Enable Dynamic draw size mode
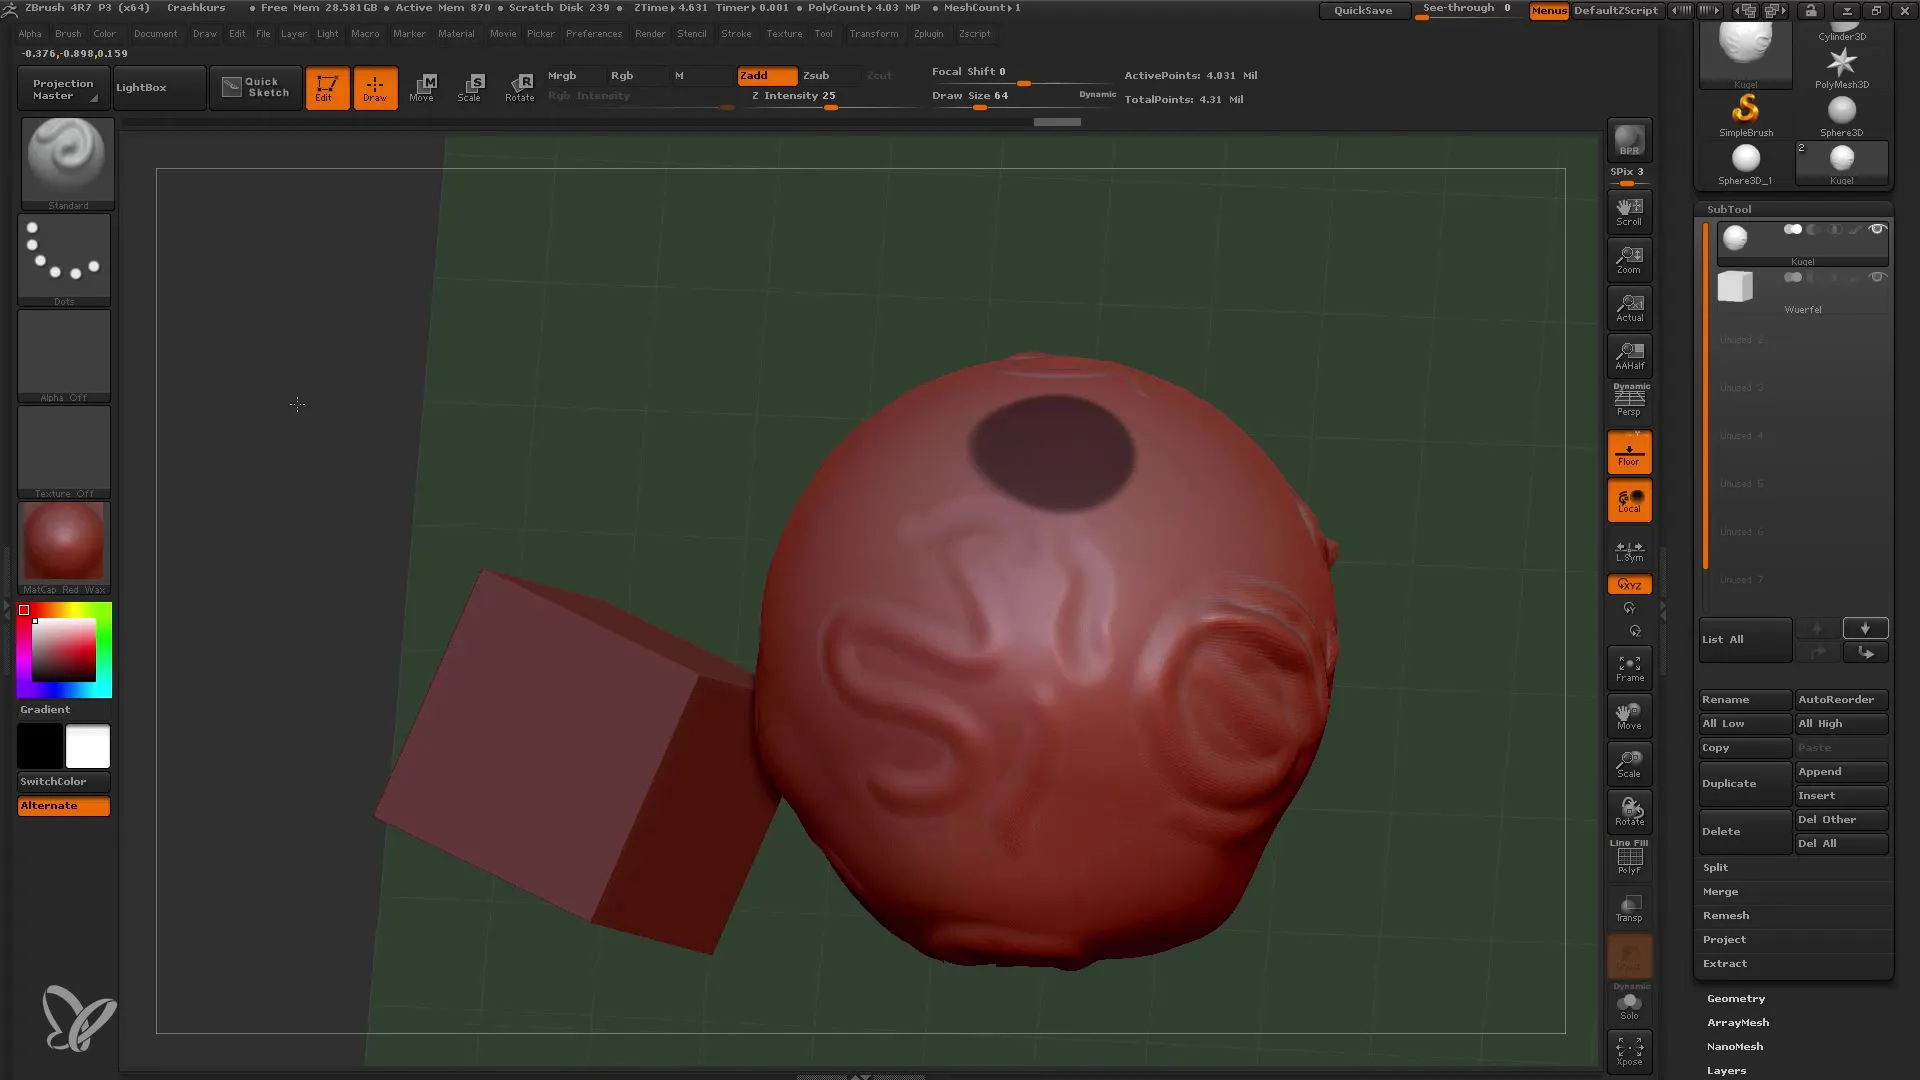The image size is (1920, 1080). pos(1096,94)
